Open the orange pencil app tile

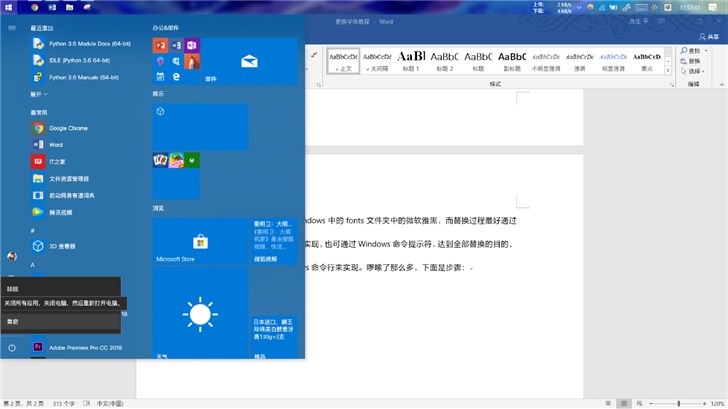(192, 61)
